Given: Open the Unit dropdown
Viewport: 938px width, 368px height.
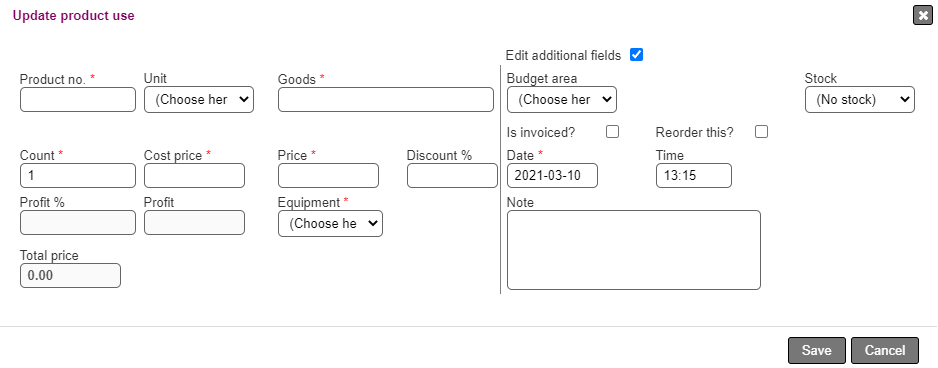Looking at the screenshot, I should 199,100.
